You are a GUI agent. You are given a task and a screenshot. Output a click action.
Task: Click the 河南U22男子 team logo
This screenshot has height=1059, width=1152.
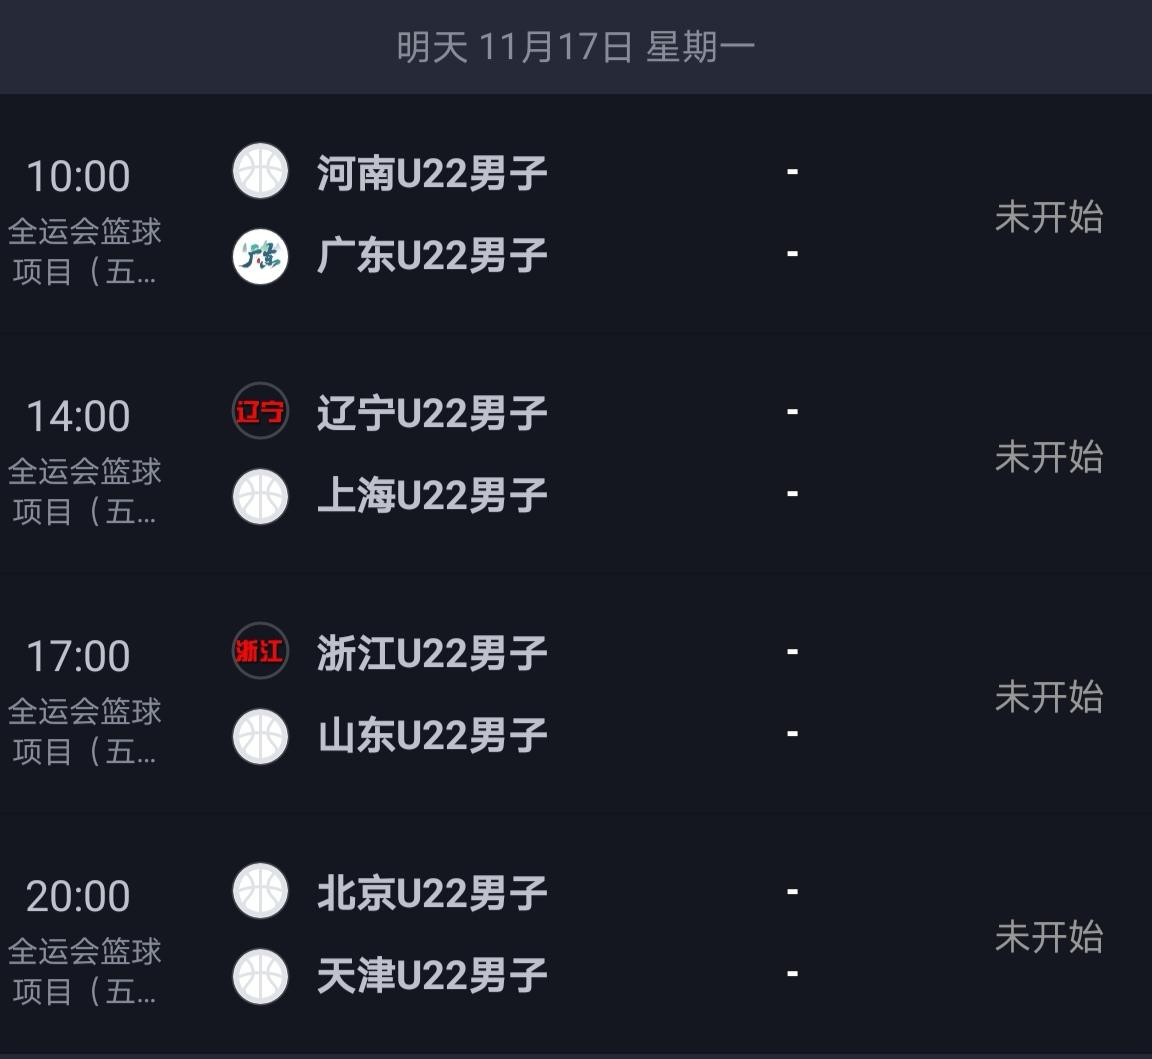click(260, 171)
